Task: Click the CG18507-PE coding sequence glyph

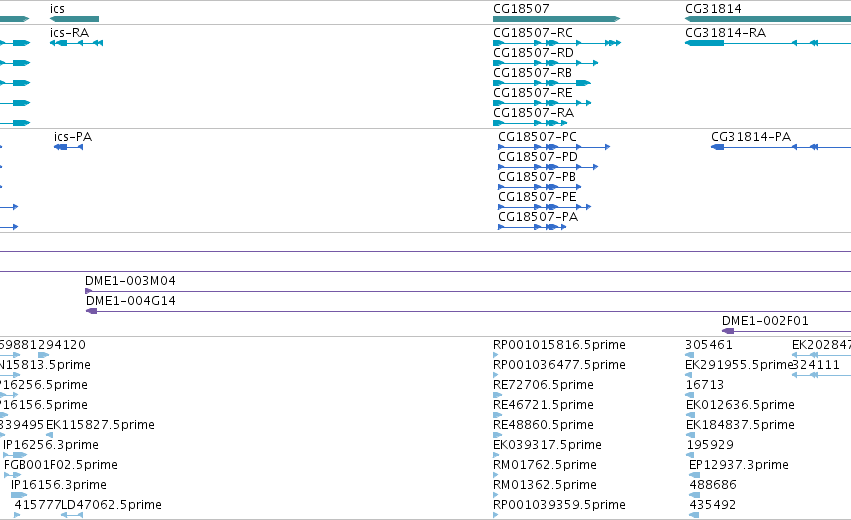Action: coord(544,207)
